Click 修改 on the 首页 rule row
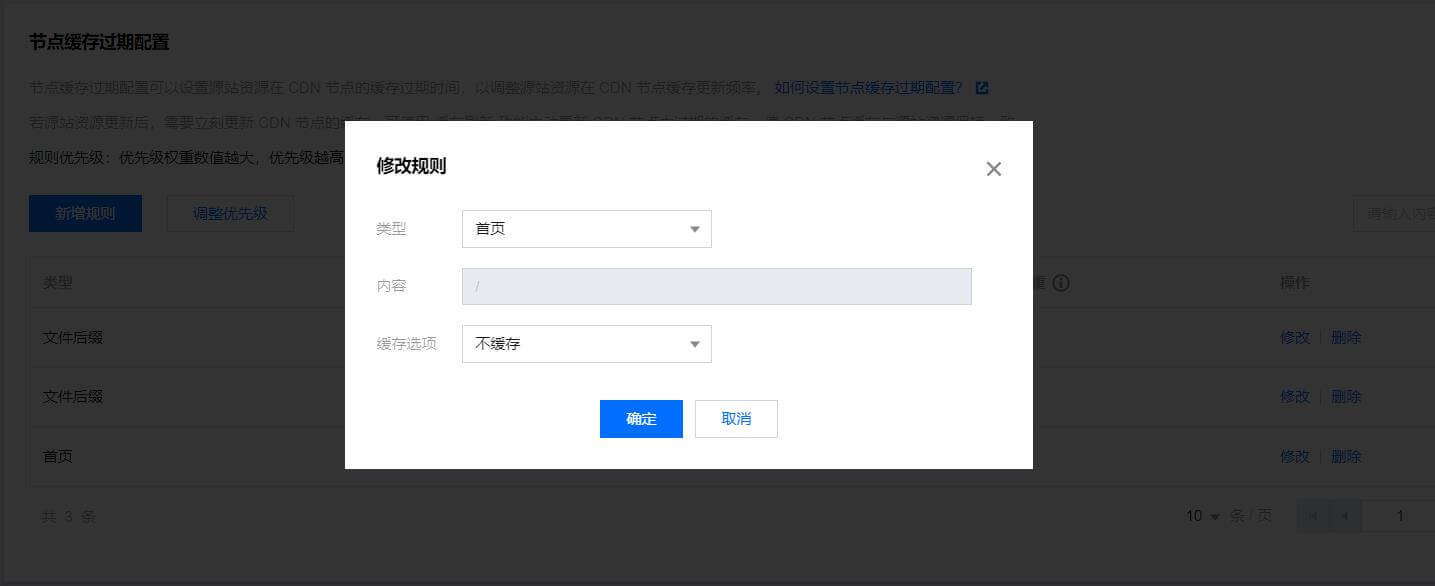1435x586 pixels. pos(1295,456)
